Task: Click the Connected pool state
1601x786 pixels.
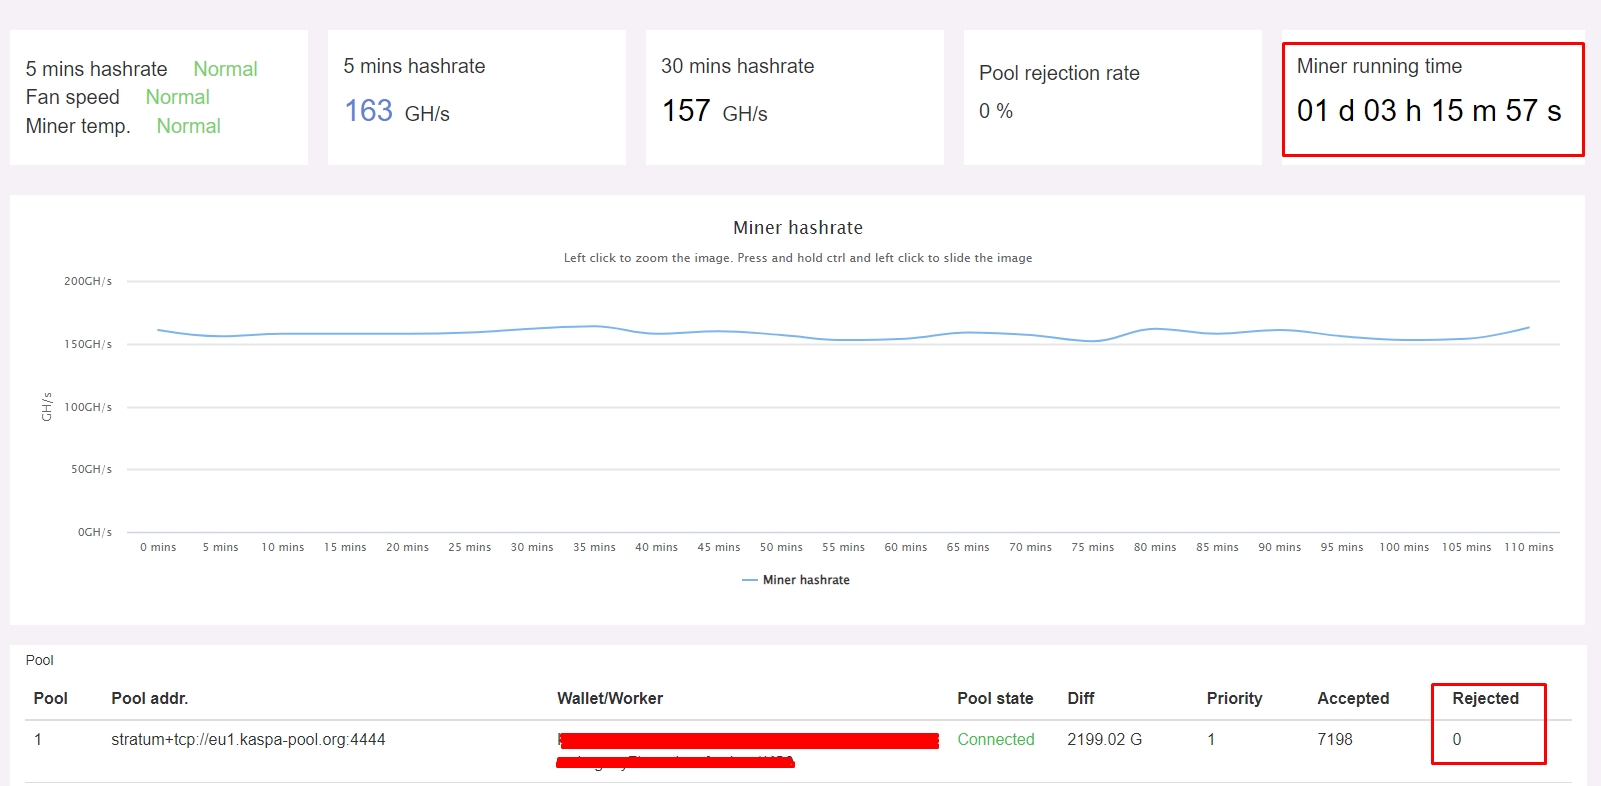Action: tap(995, 740)
